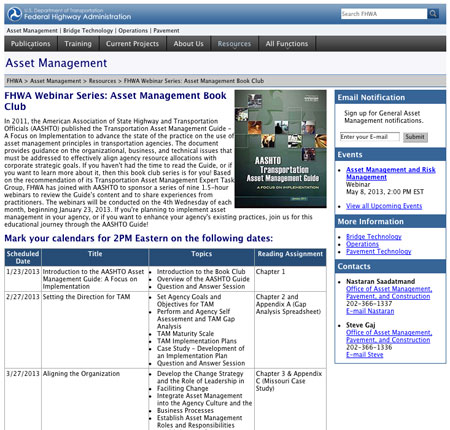
Task: Open the Resources menu
Action: [x=234, y=44]
